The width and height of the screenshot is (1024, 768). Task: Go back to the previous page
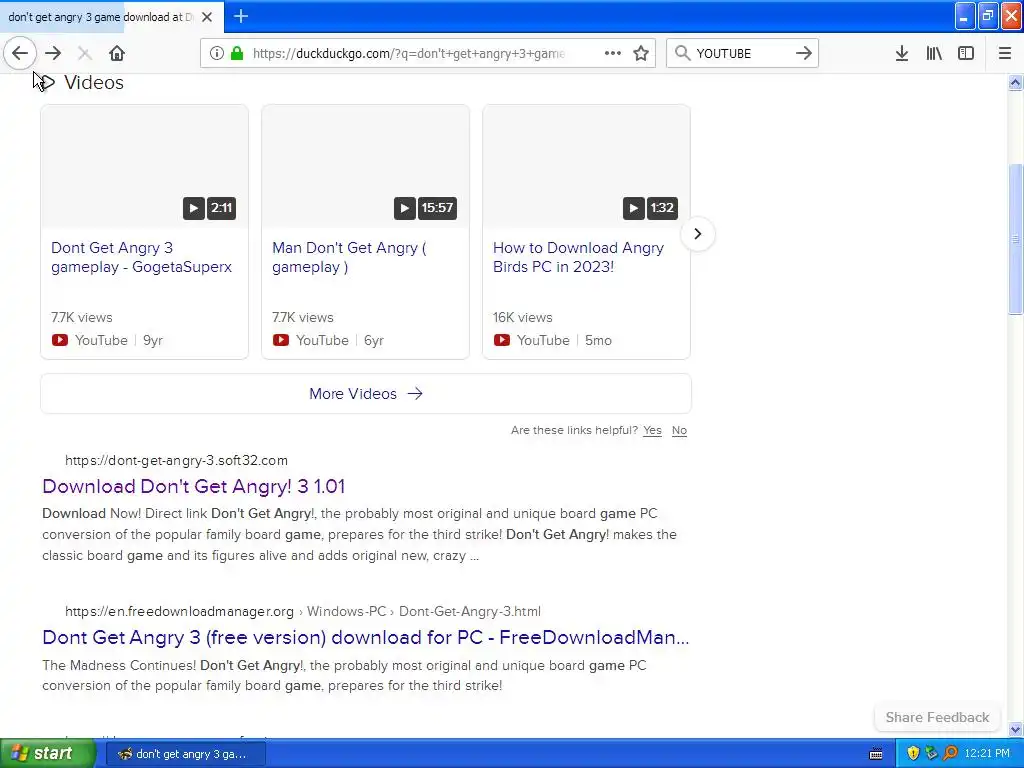pos(20,53)
